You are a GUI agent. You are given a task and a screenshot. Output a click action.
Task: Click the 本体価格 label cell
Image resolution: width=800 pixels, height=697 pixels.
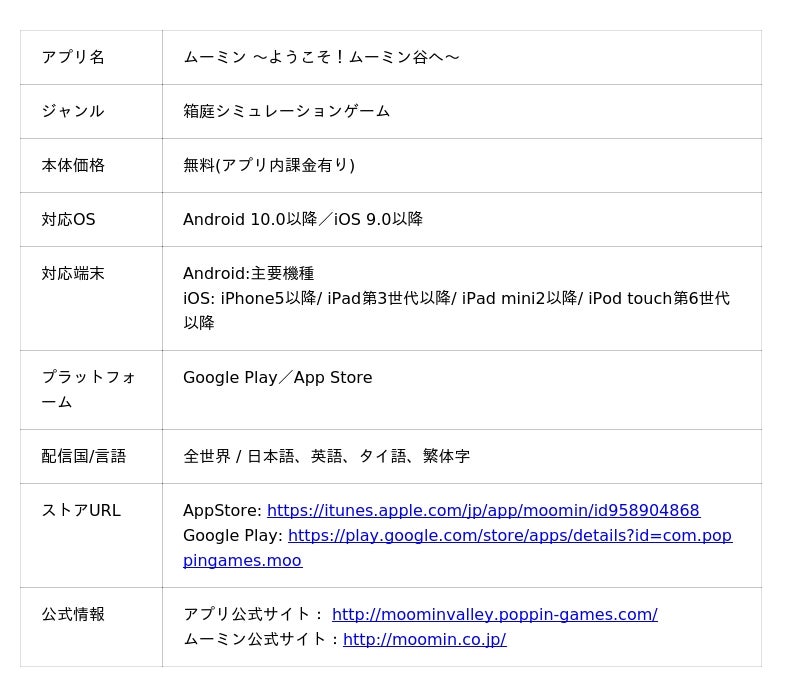pos(73,165)
